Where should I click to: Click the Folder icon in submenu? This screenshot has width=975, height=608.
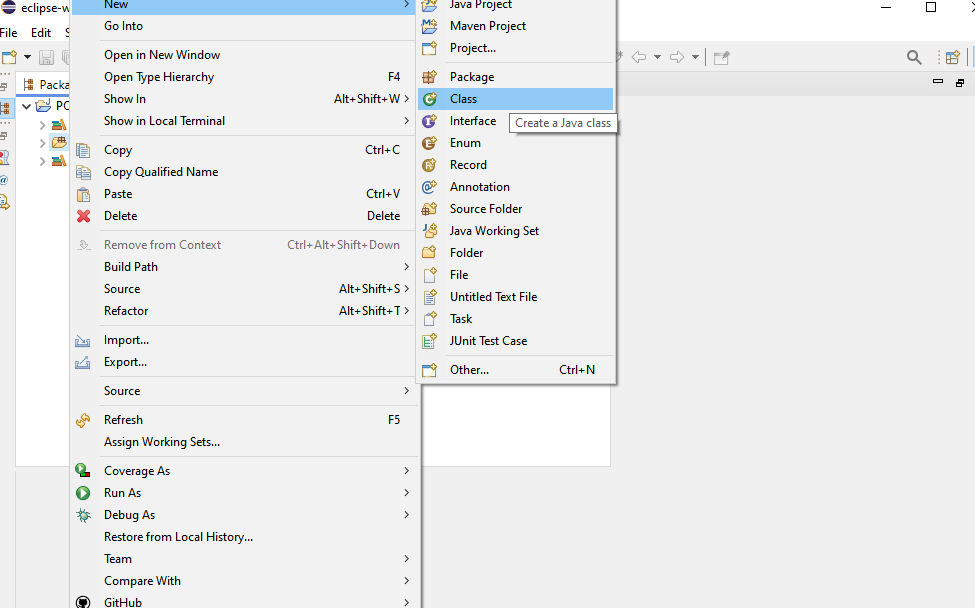click(x=430, y=252)
